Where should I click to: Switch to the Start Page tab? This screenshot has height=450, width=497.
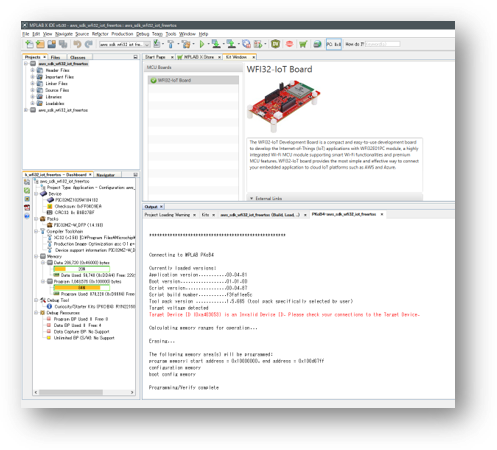click(155, 57)
